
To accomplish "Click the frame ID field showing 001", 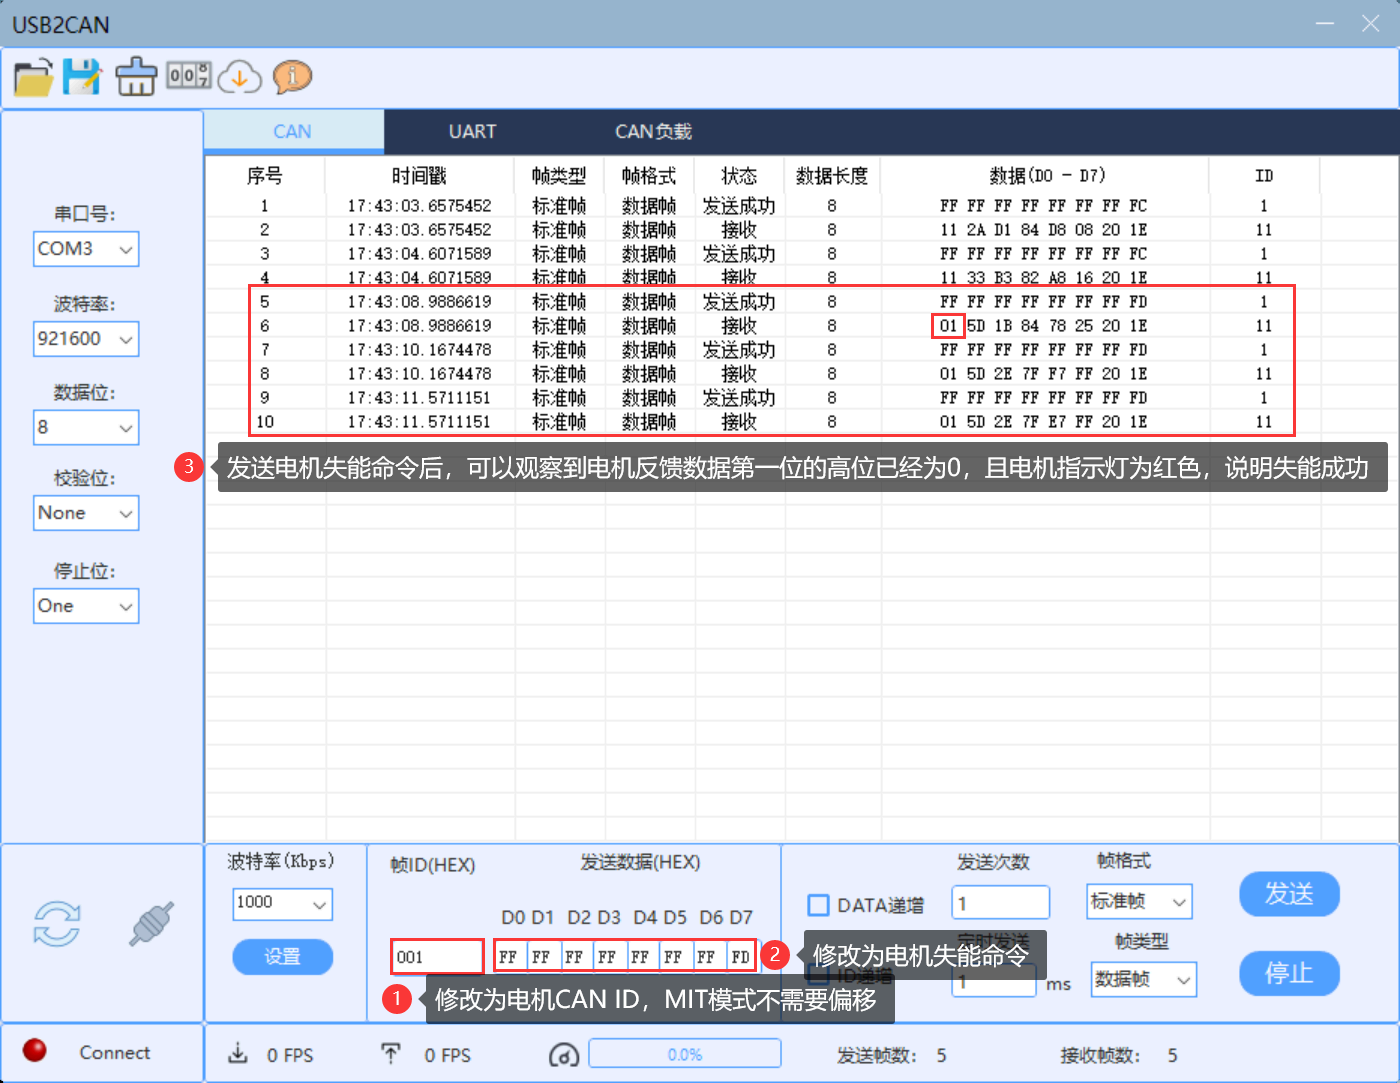I will coord(438,957).
